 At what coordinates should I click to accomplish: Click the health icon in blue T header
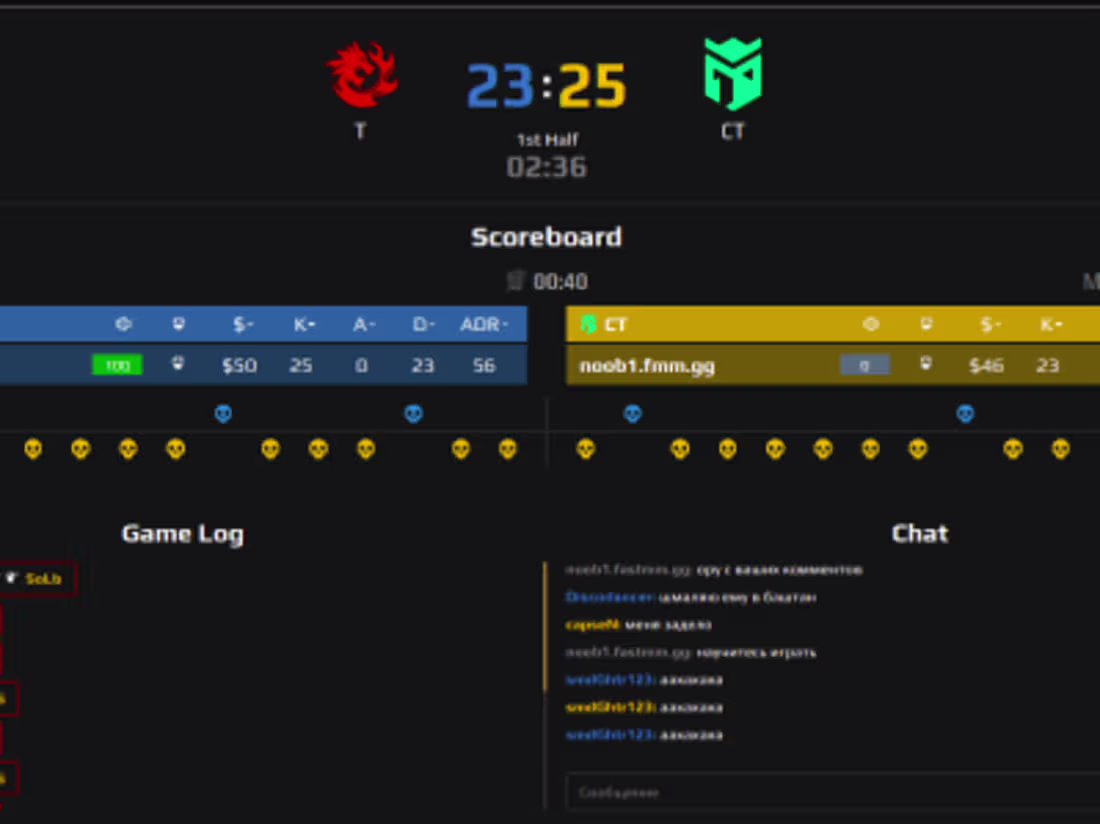point(123,324)
